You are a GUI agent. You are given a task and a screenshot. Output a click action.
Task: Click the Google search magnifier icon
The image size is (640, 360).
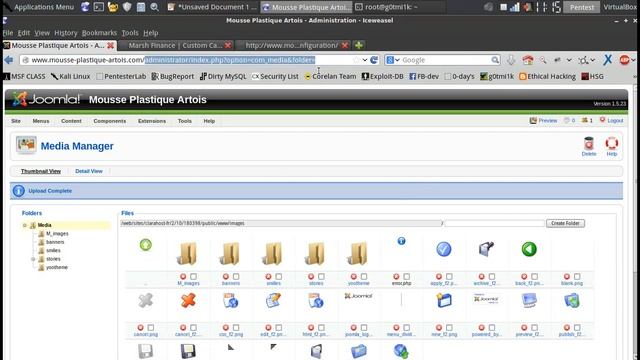pos(495,60)
